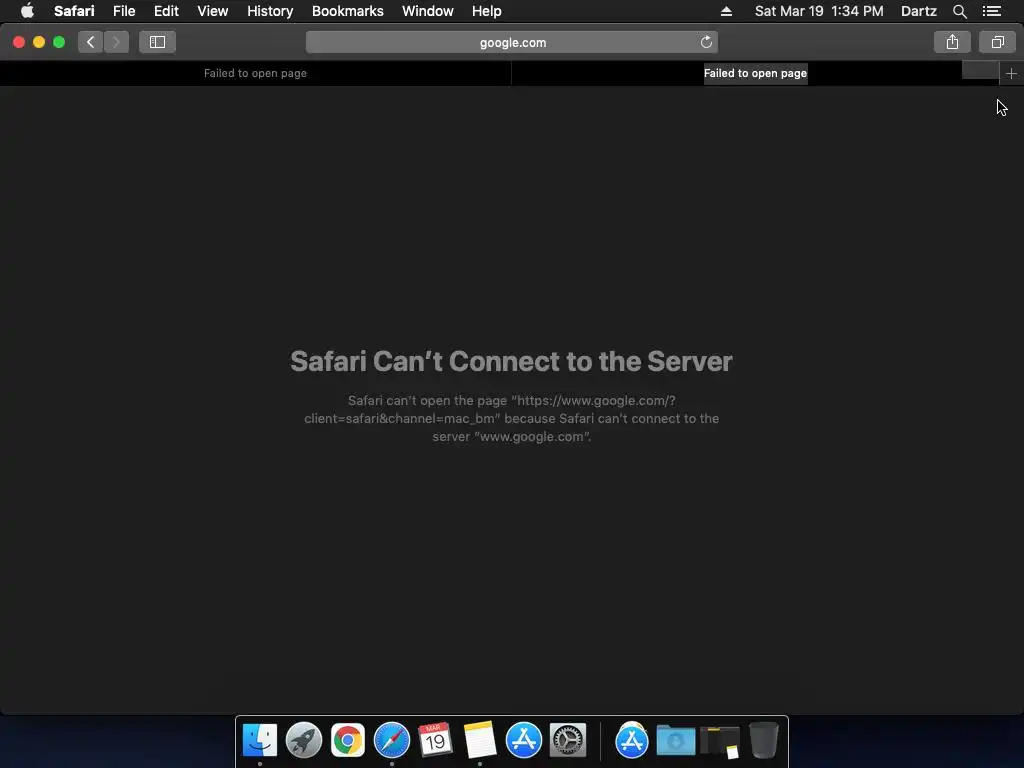
Task: Click the error text mentioning www.google.com
Action: pyautogui.click(x=511, y=419)
